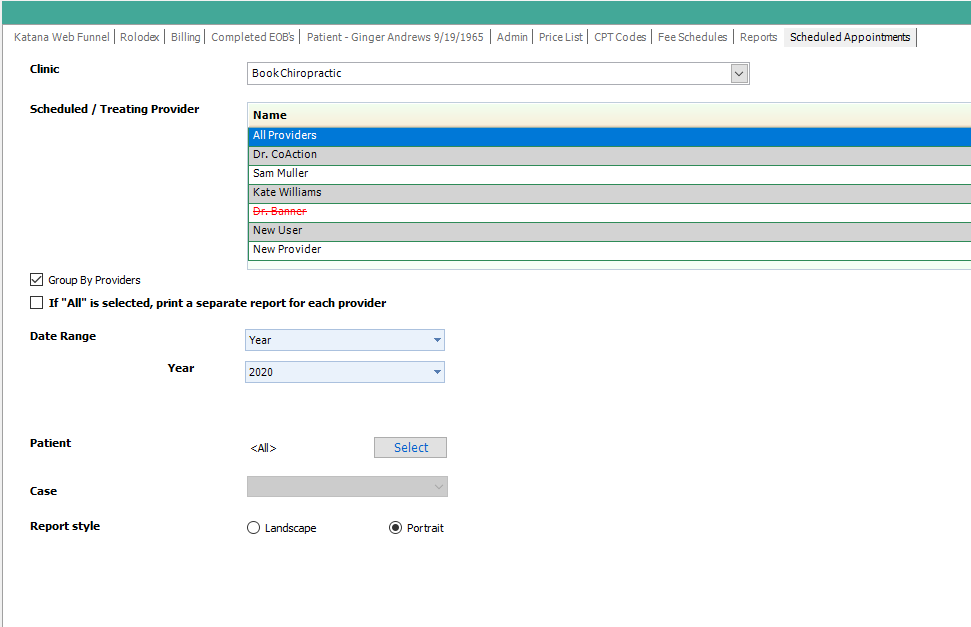This screenshot has height=627, width=971.
Task: Open the disabled Case dropdown
Action: pos(347,487)
